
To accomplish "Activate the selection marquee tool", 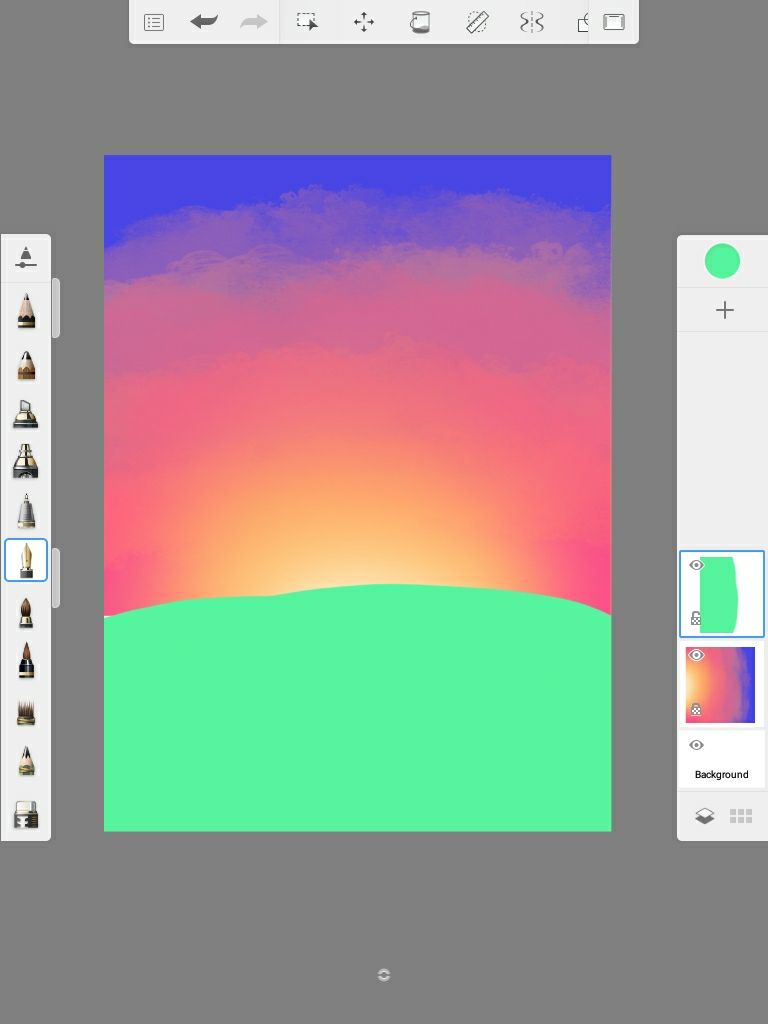I will click(308, 22).
